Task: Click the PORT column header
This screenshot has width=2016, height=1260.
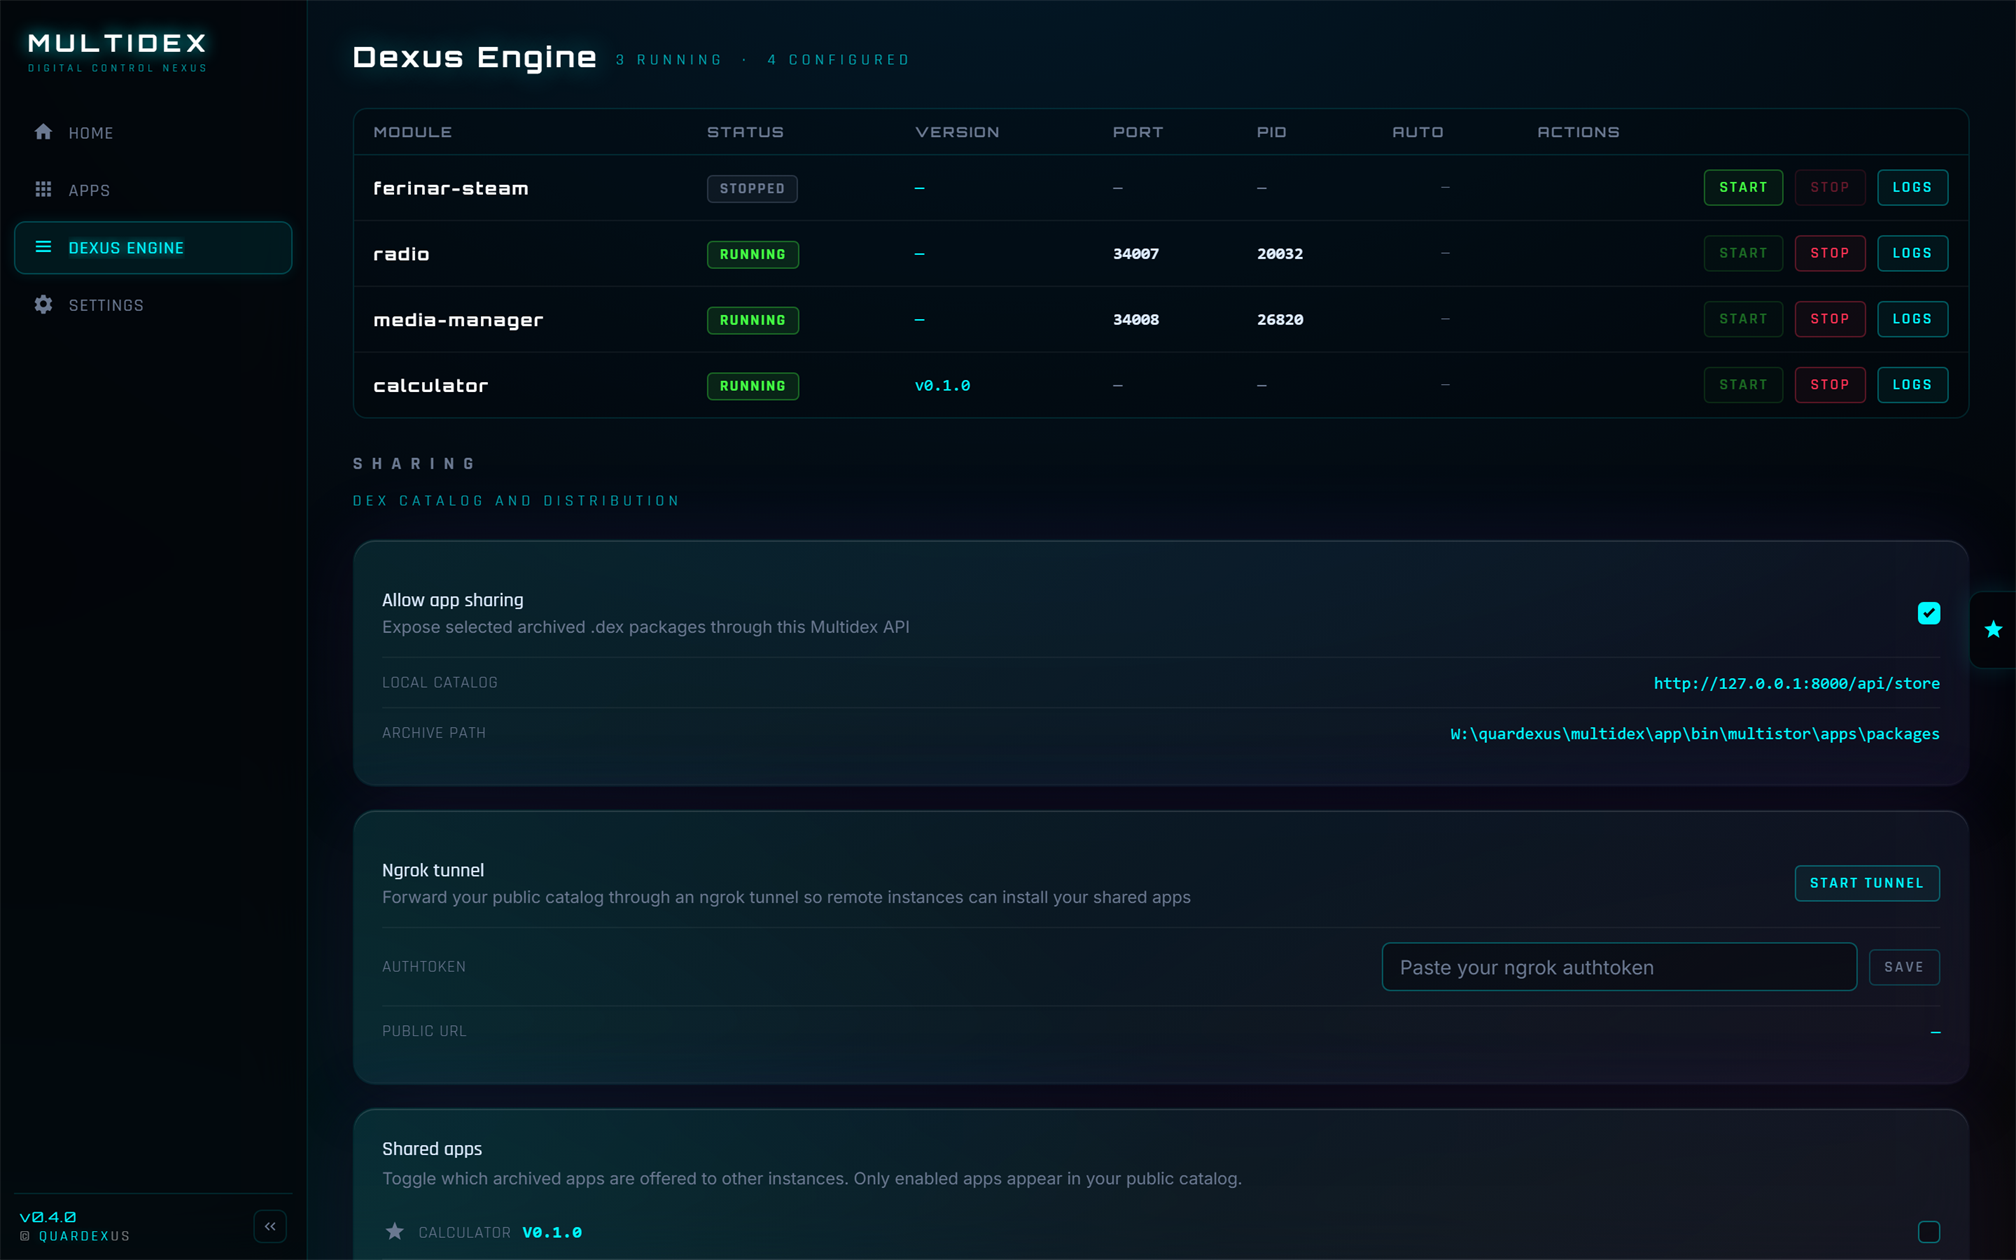Action: (1138, 132)
